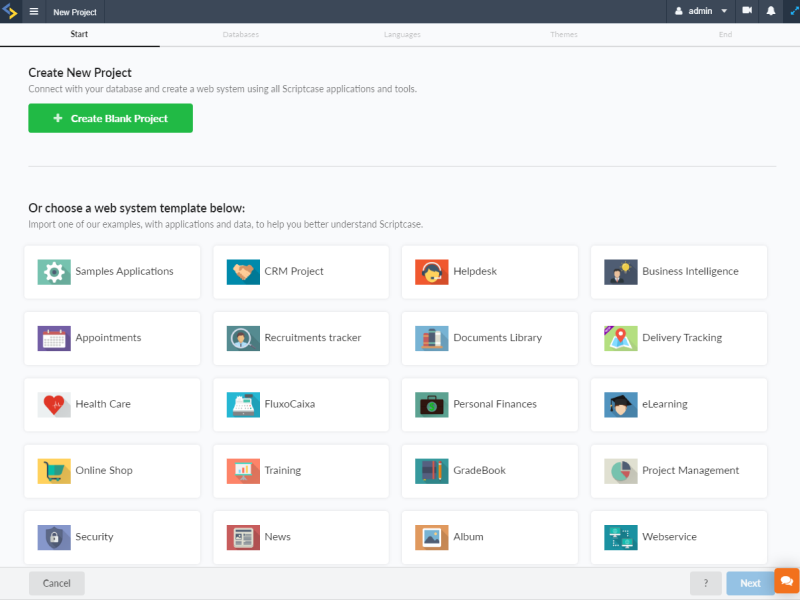Open the Security template card
The image size is (800, 600).
pos(111,537)
